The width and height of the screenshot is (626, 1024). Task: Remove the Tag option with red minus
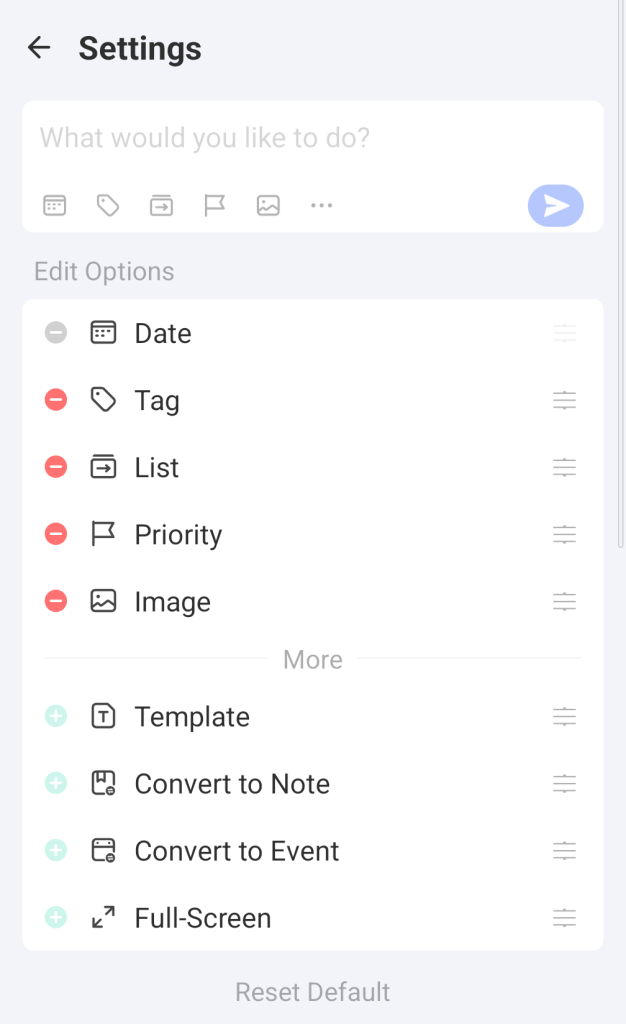tap(56, 401)
